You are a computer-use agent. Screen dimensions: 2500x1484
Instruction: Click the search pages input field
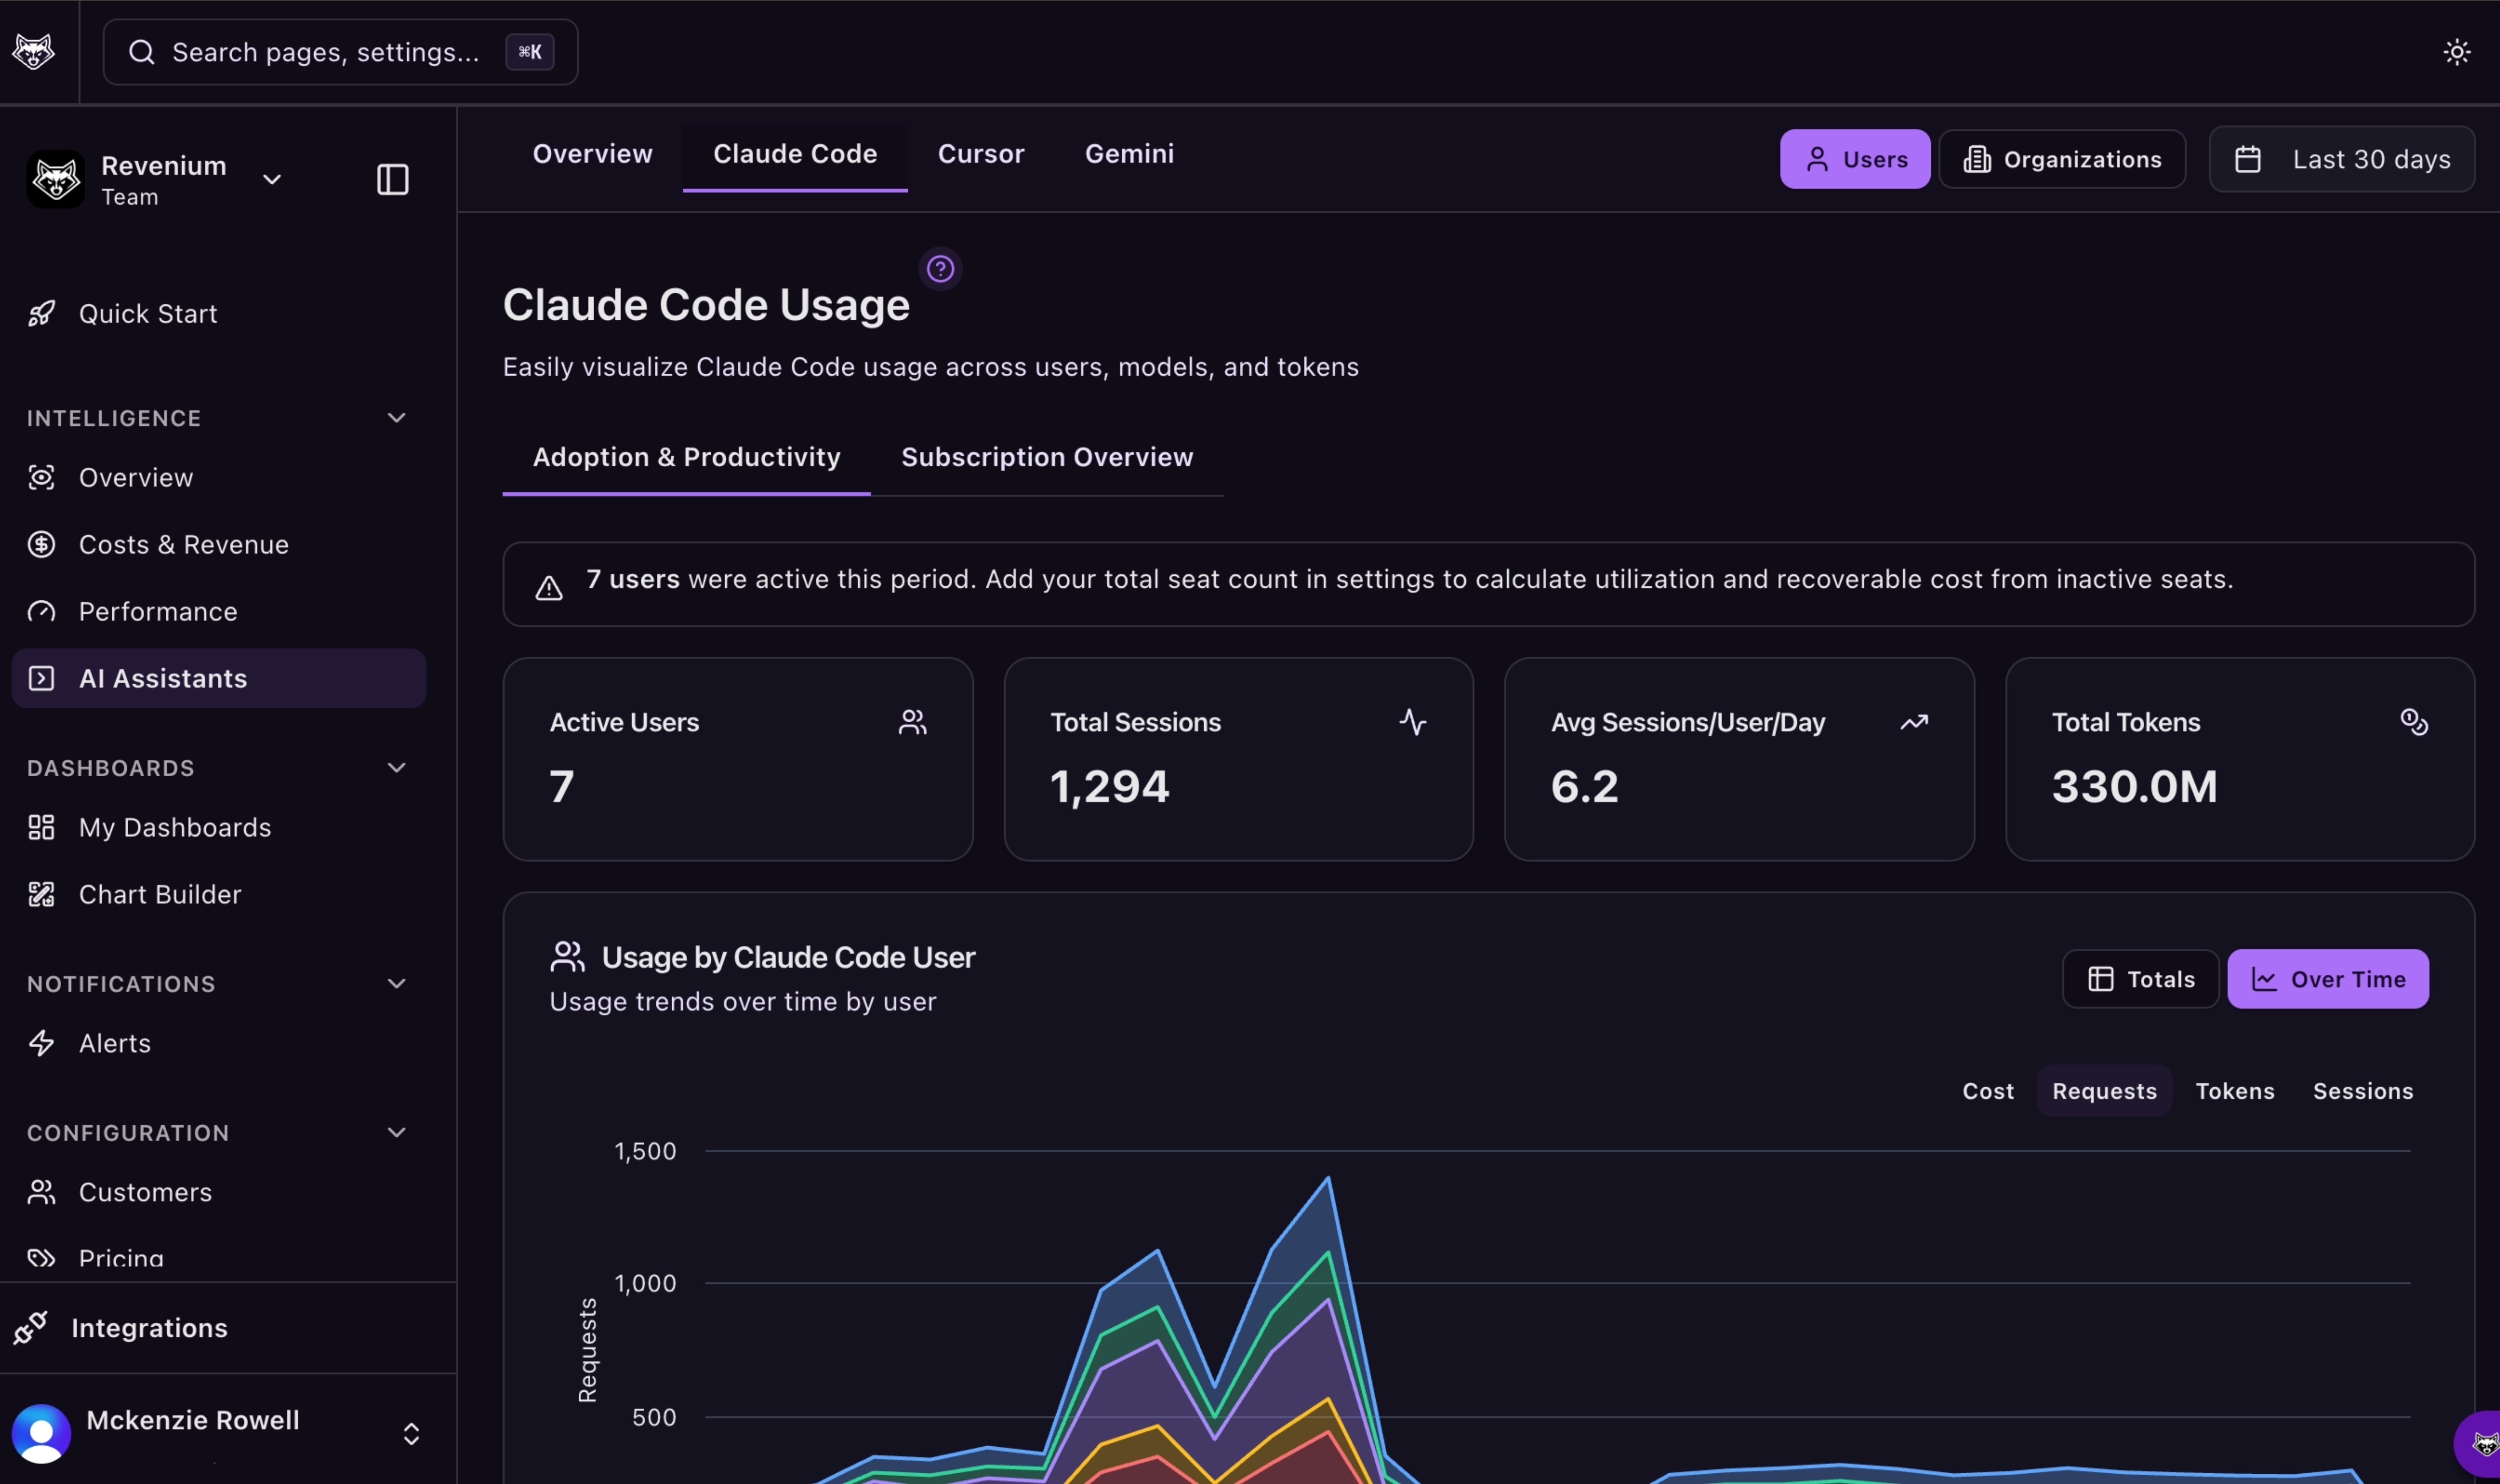[x=325, y=52]
